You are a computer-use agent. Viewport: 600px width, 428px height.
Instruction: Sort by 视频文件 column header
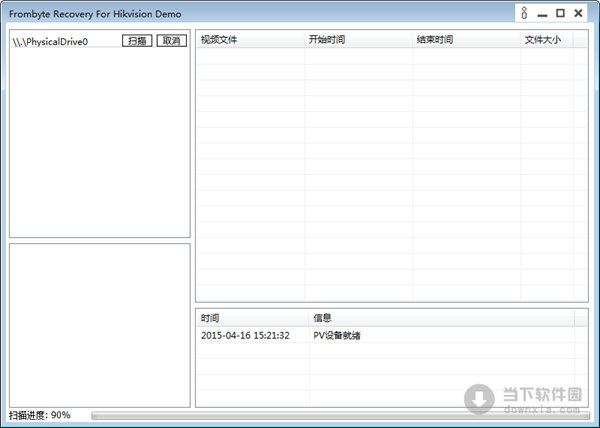pyautogui.click(x=251, y=40)
